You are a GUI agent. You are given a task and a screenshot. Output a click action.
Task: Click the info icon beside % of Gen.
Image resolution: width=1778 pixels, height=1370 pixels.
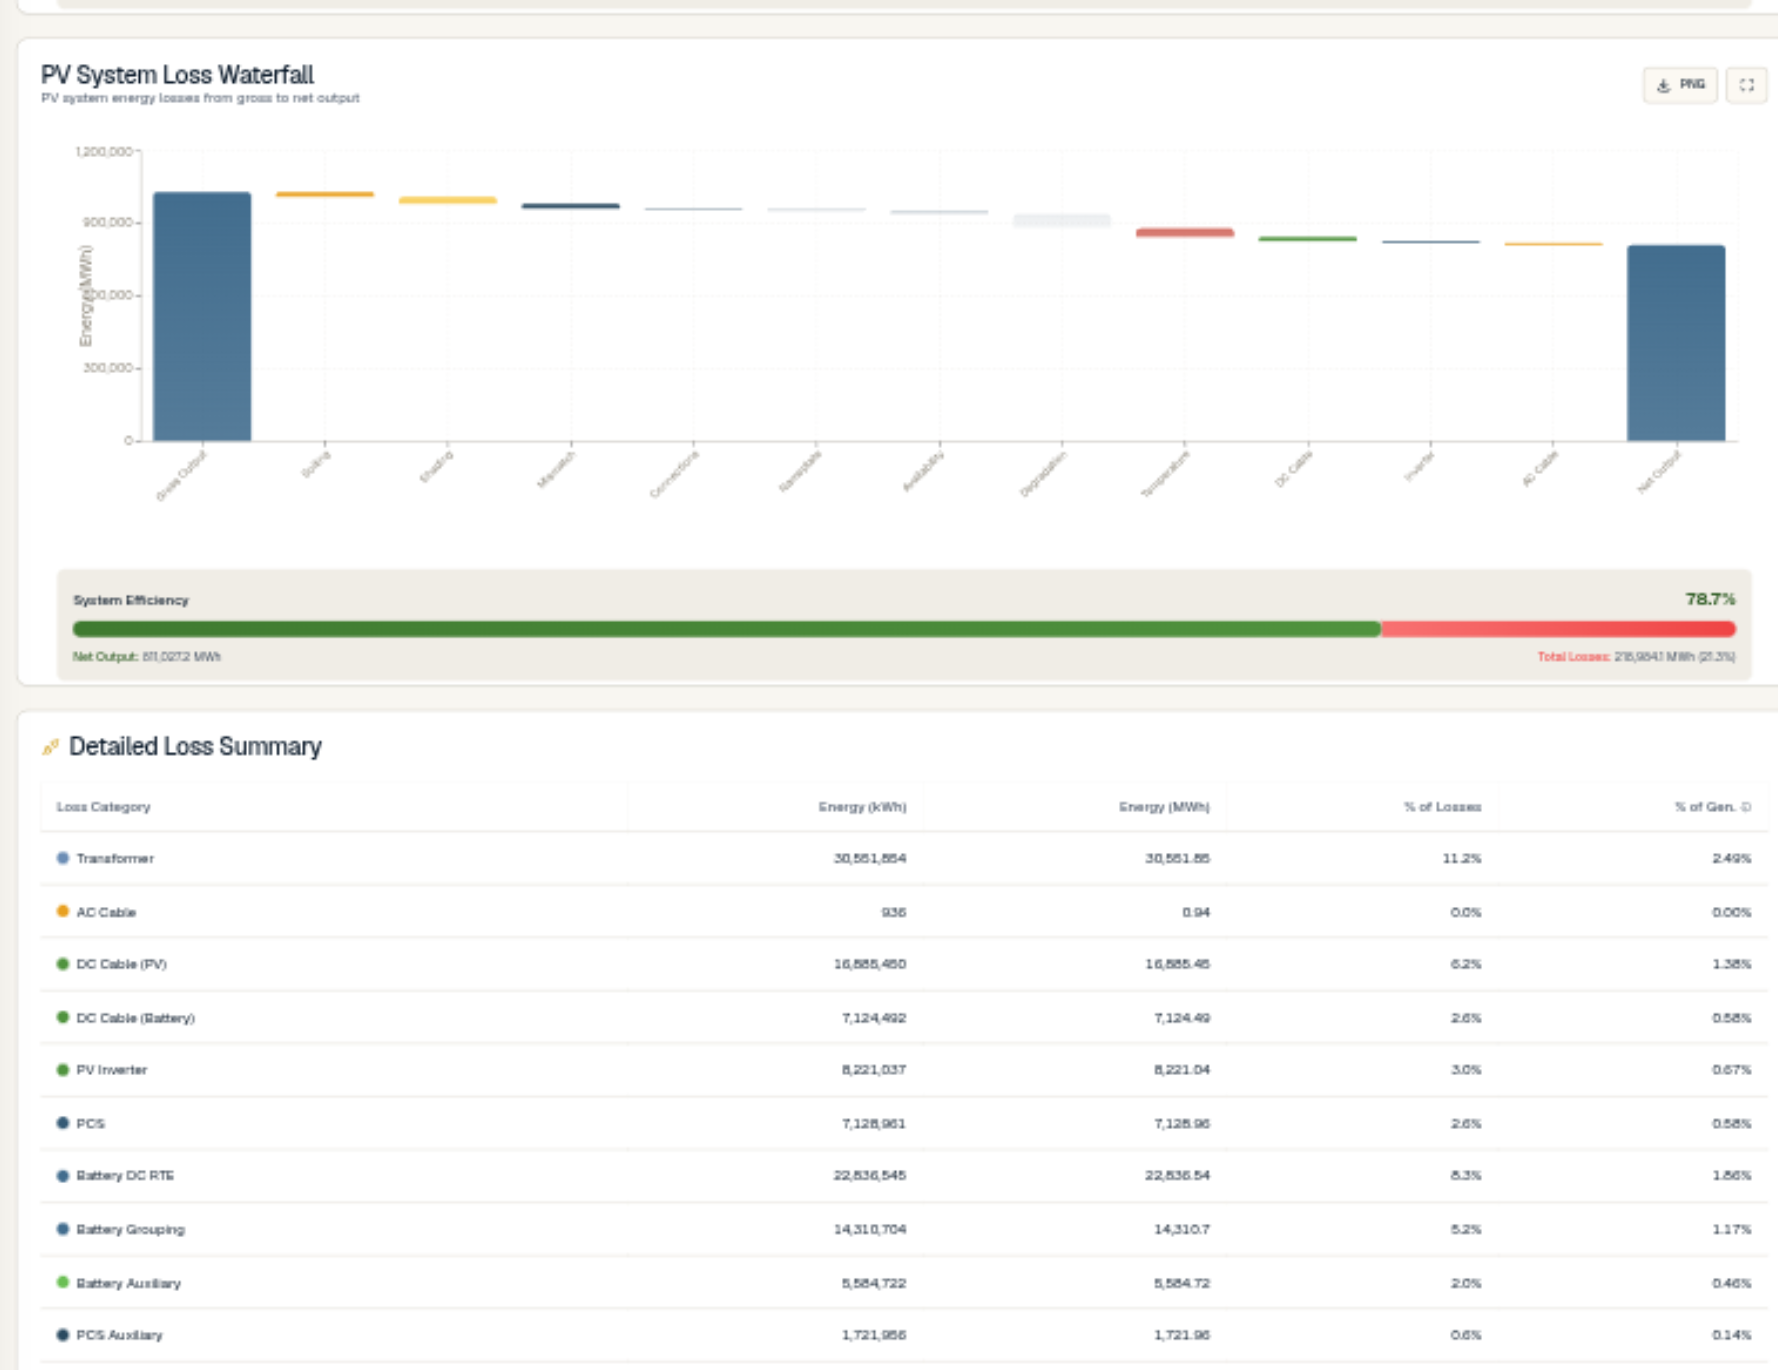(x=1746, y=807)
